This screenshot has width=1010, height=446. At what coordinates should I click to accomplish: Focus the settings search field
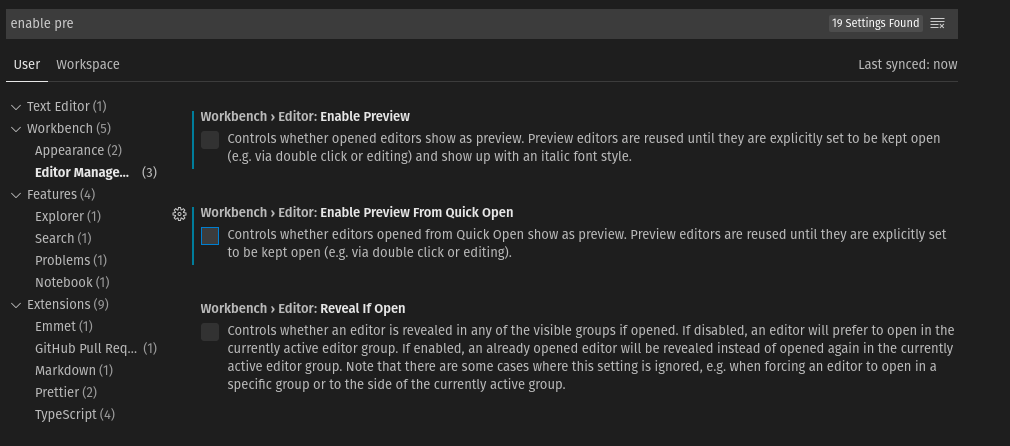click(x=412, y=23)
